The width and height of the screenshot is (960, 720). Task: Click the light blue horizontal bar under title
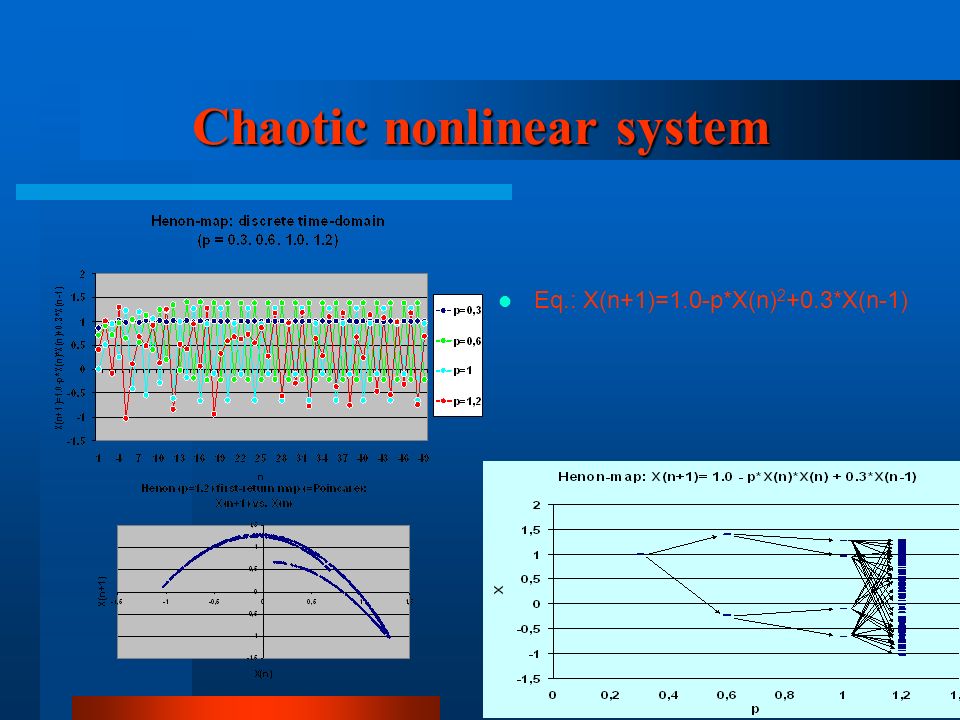pos(264,192)
